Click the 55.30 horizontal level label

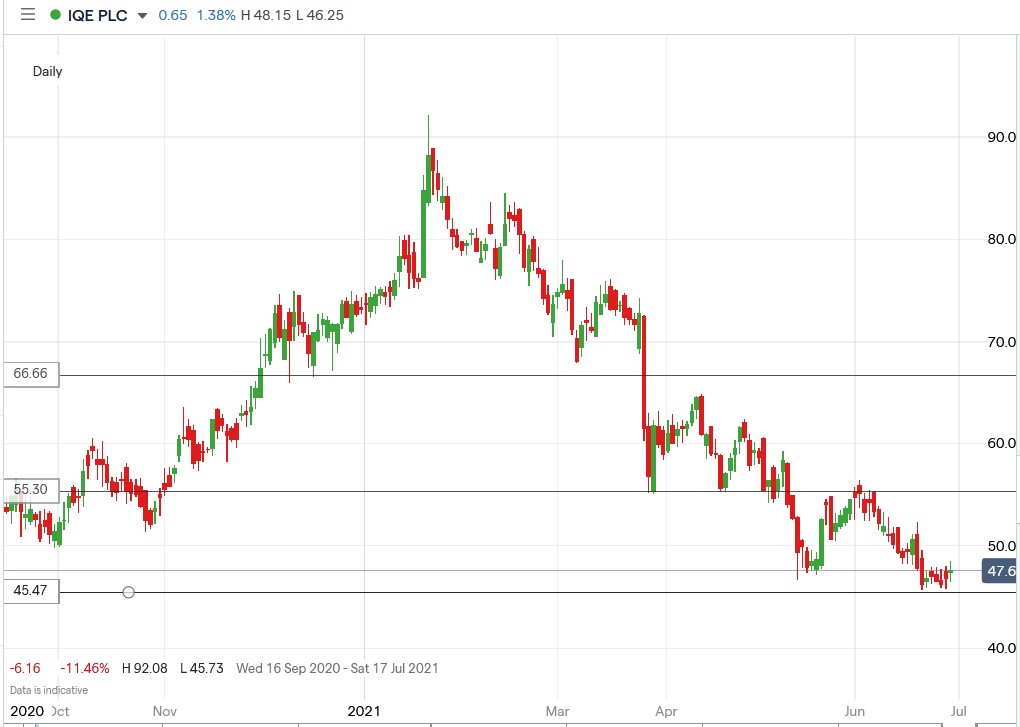pos(31,489)
